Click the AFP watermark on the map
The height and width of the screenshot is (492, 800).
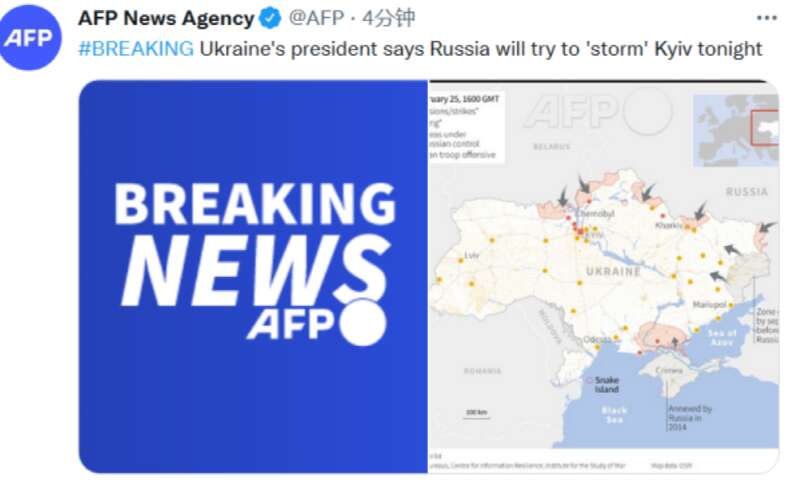(599, 111)
